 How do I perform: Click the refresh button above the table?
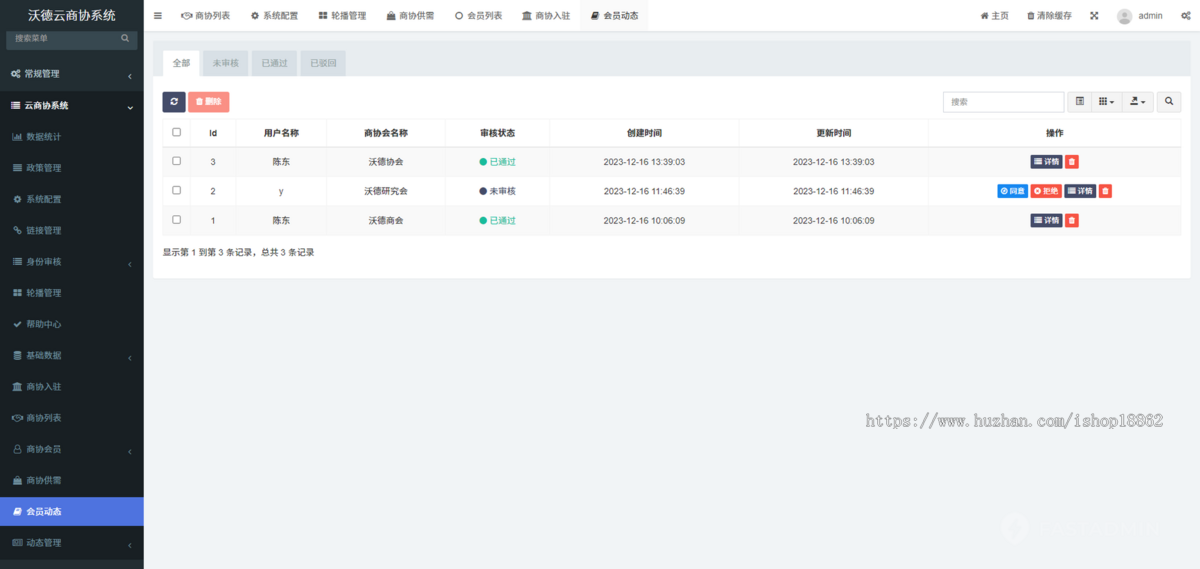click(174, 102)
